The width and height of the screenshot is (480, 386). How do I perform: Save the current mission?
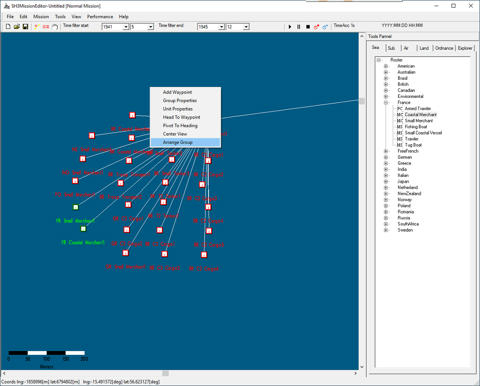coord(25,27)
